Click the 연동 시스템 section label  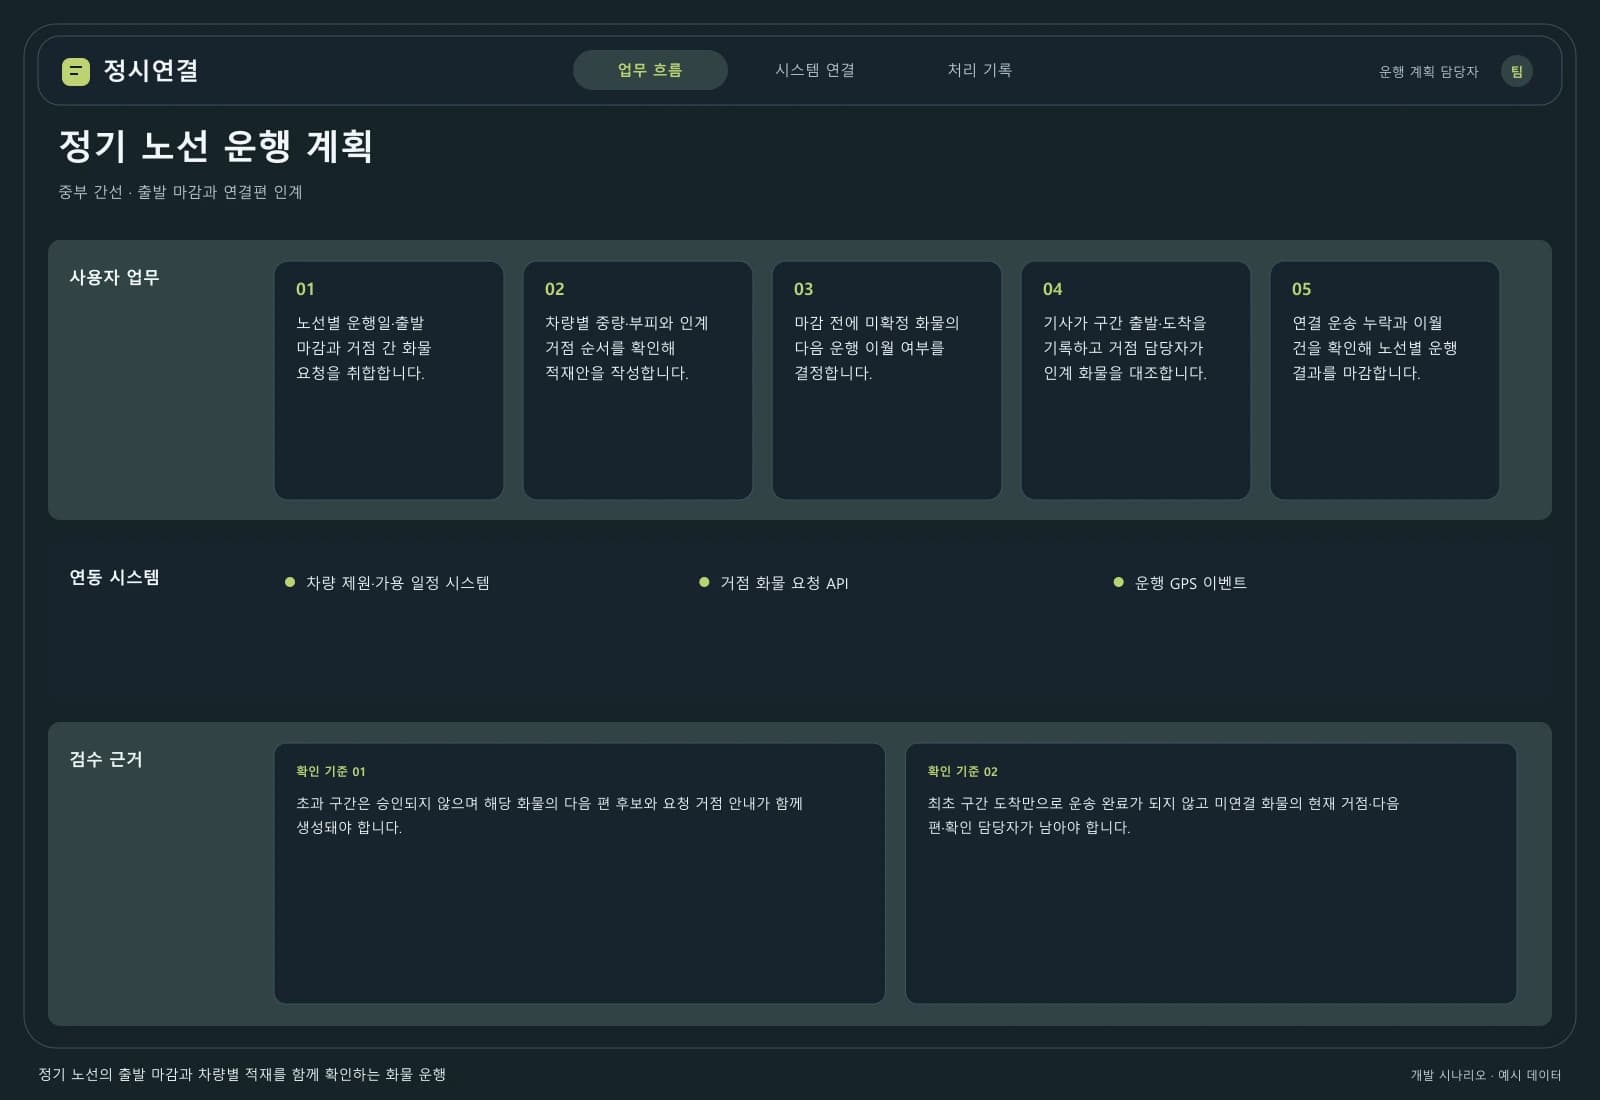coord(114,577)
